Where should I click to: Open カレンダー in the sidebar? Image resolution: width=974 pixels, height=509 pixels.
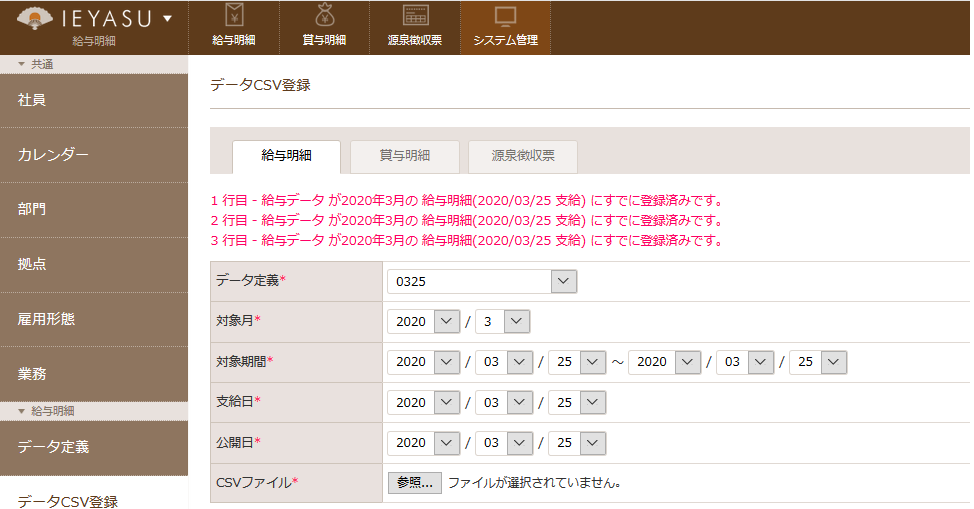[x=94, y=155]
